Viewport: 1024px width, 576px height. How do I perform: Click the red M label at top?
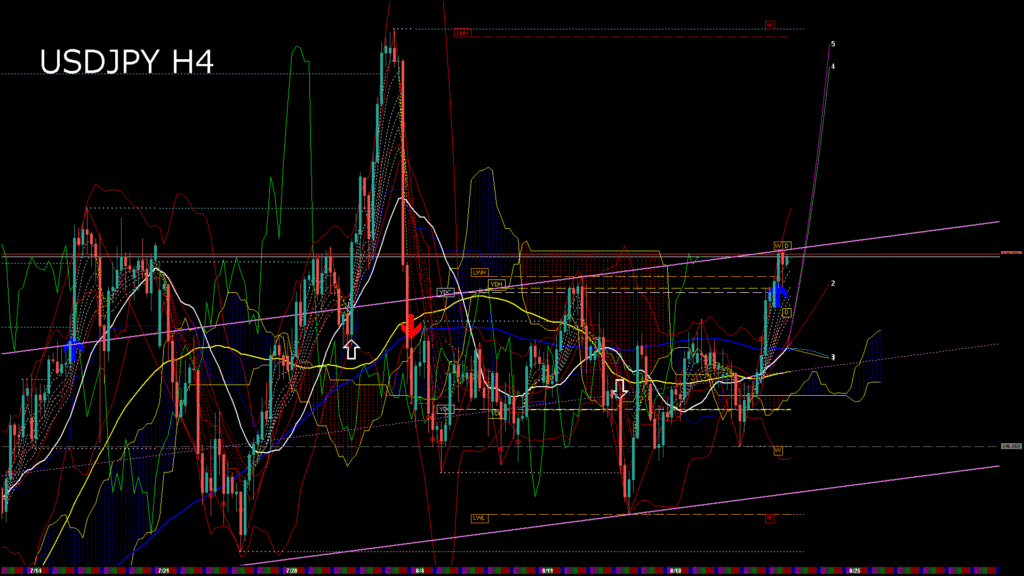[x=770, y=24]
